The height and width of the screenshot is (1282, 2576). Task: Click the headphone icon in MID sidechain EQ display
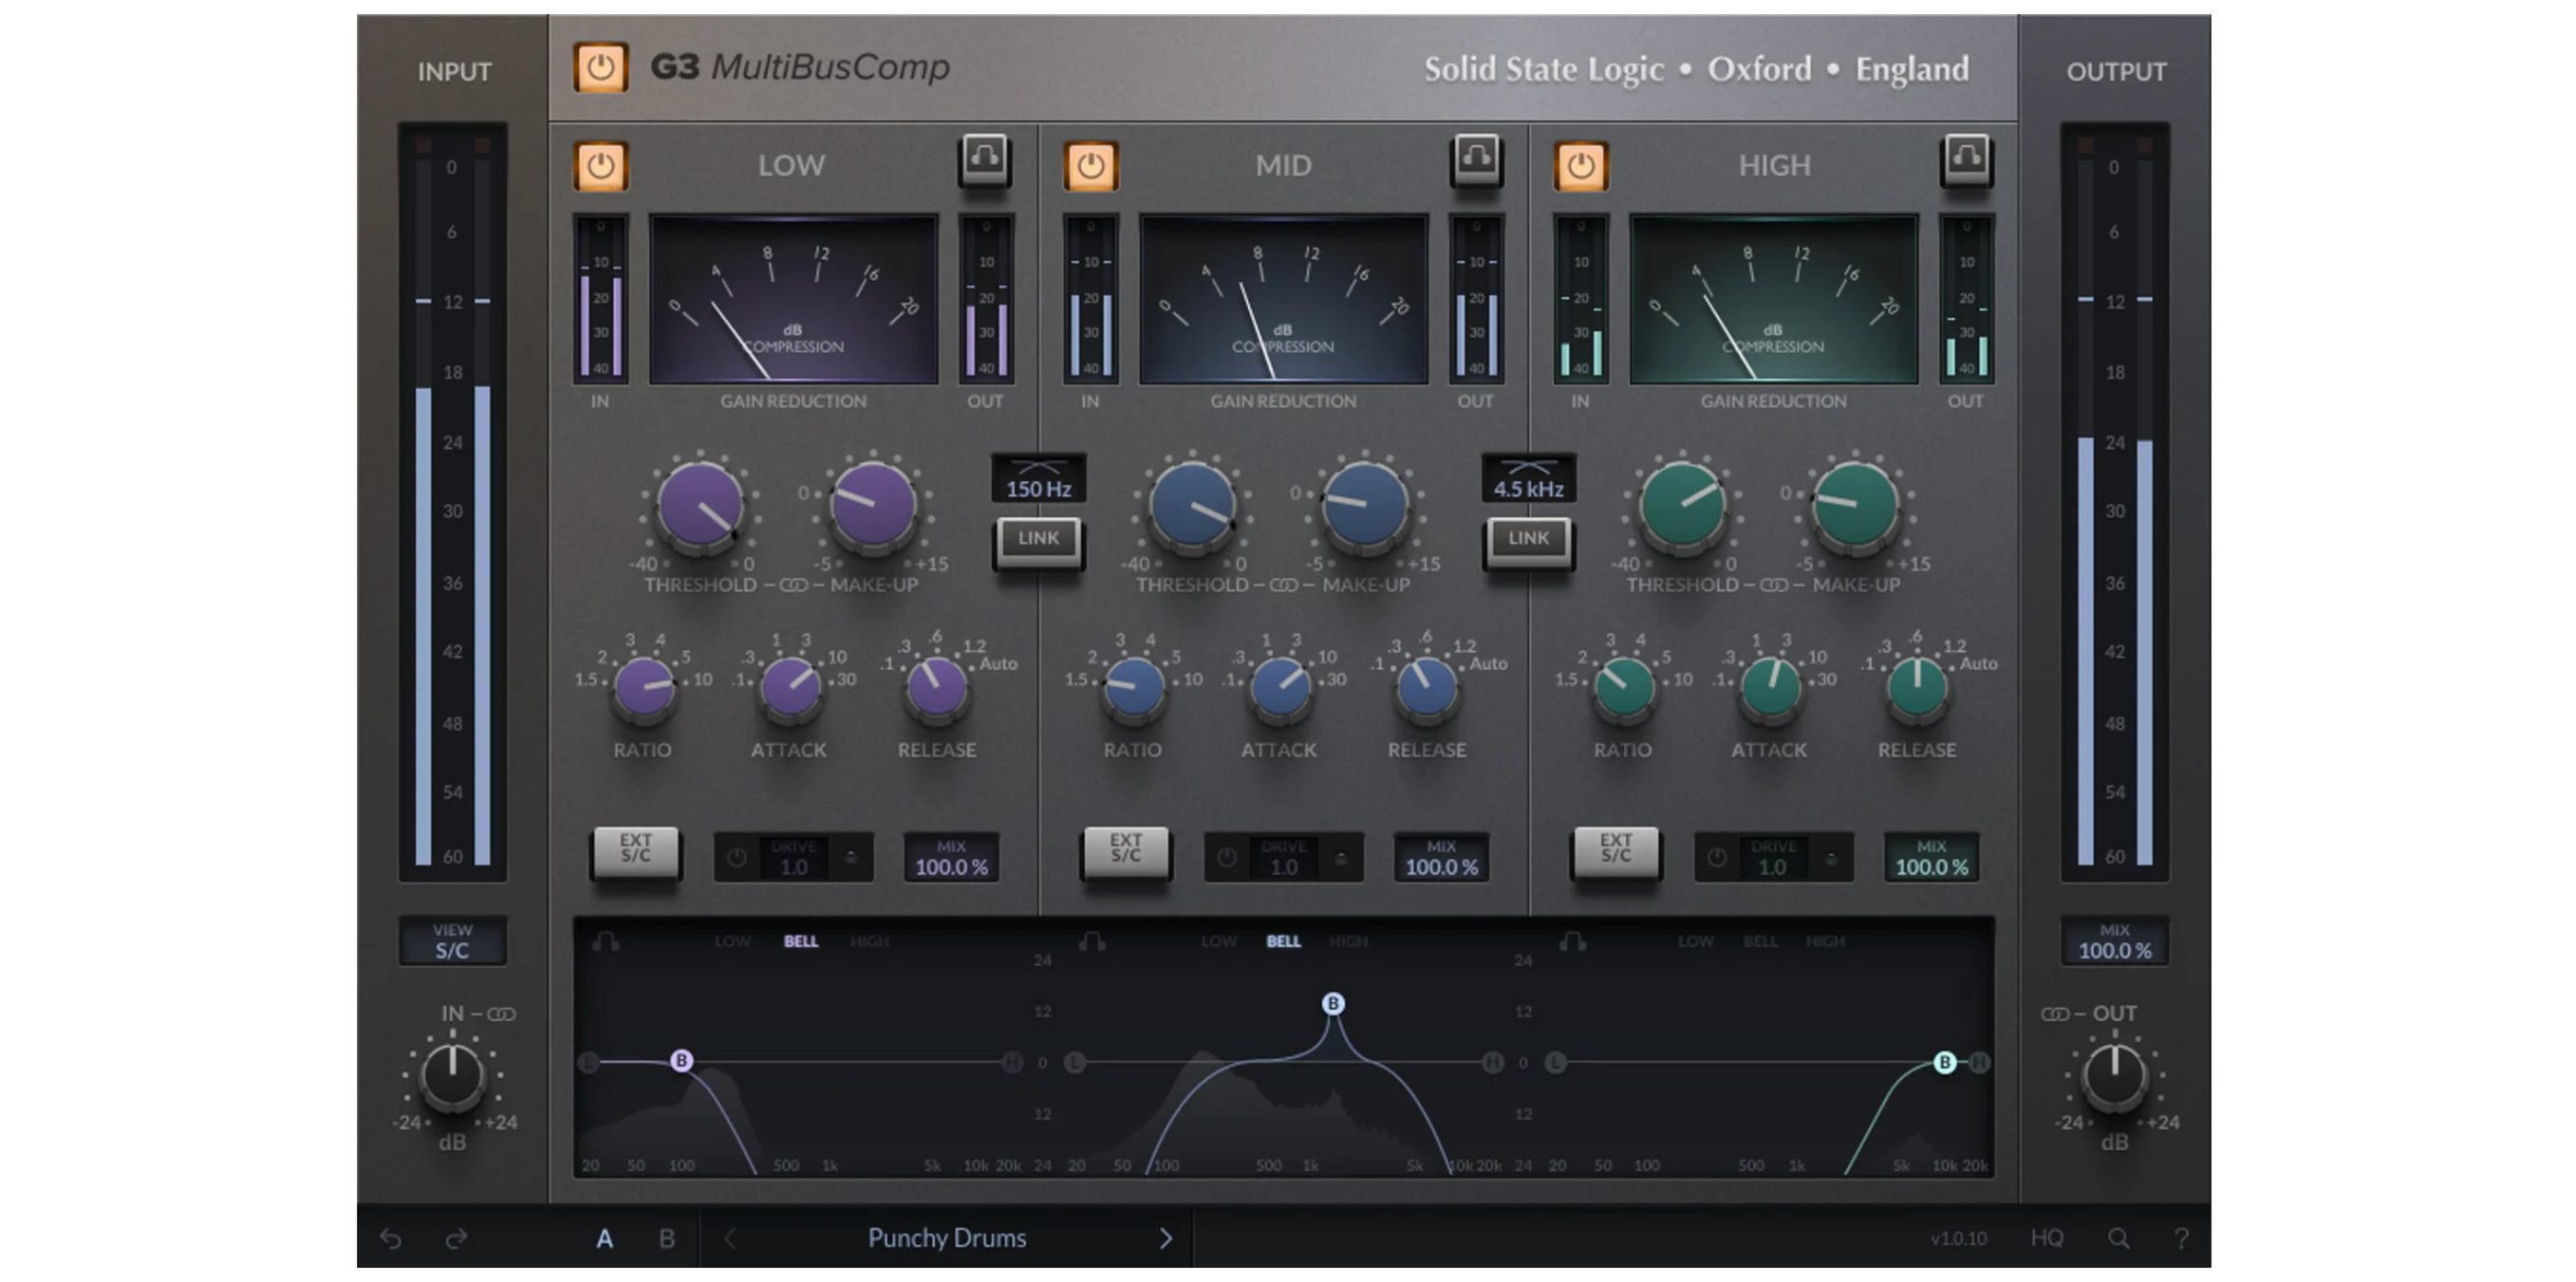pos(1090,941)
